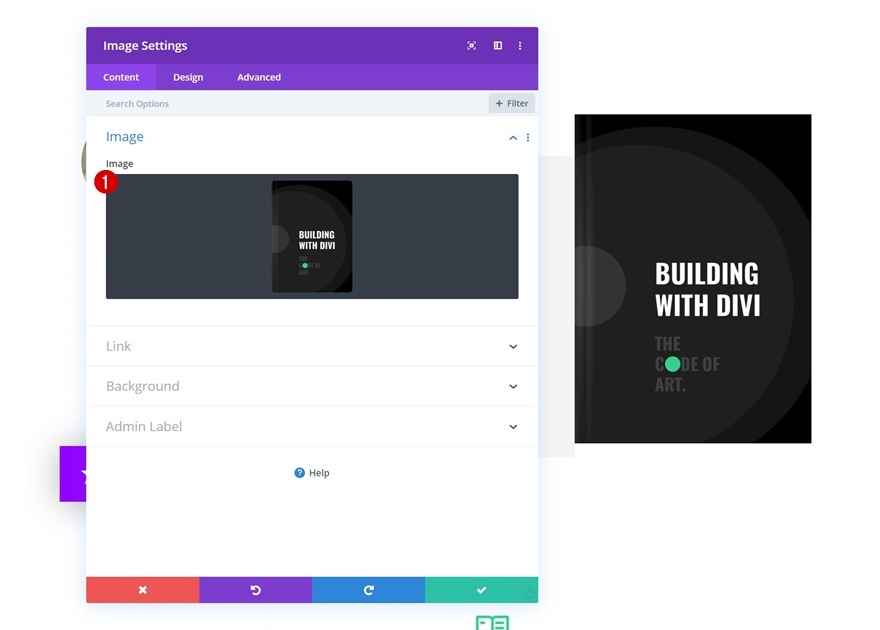Click the expand modal fullscreen icon

point(471,45)
